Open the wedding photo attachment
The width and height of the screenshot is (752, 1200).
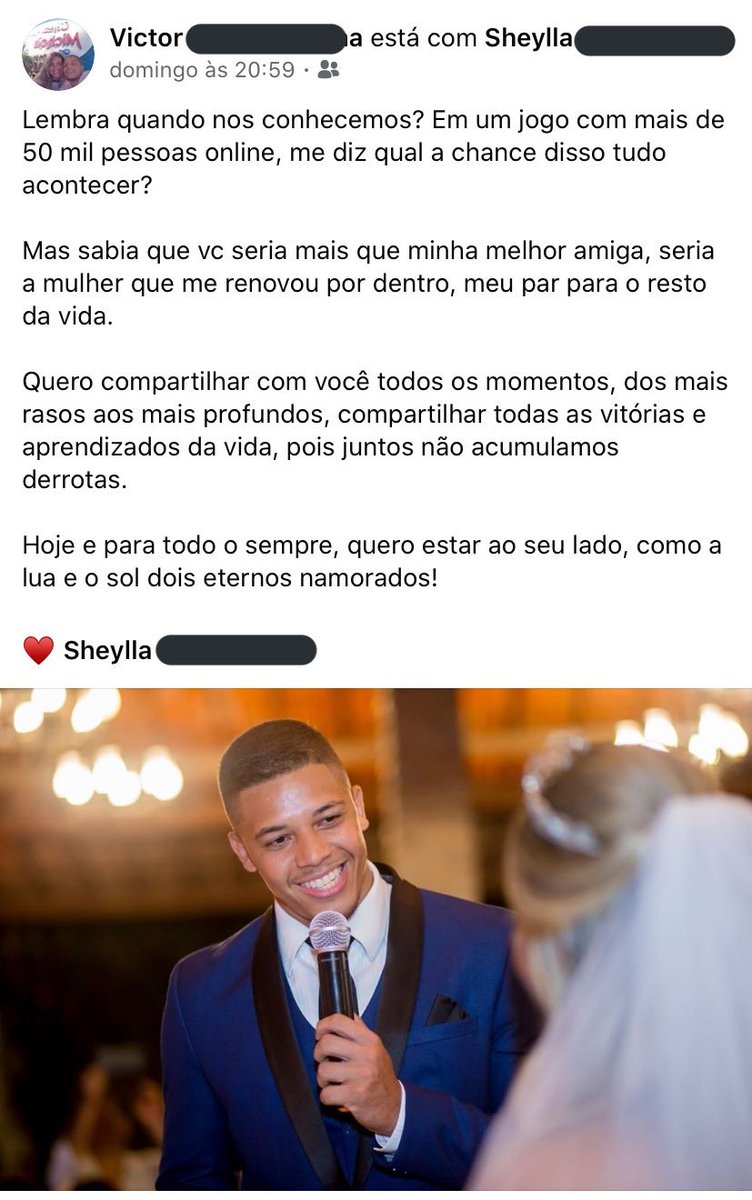(376, 939)
